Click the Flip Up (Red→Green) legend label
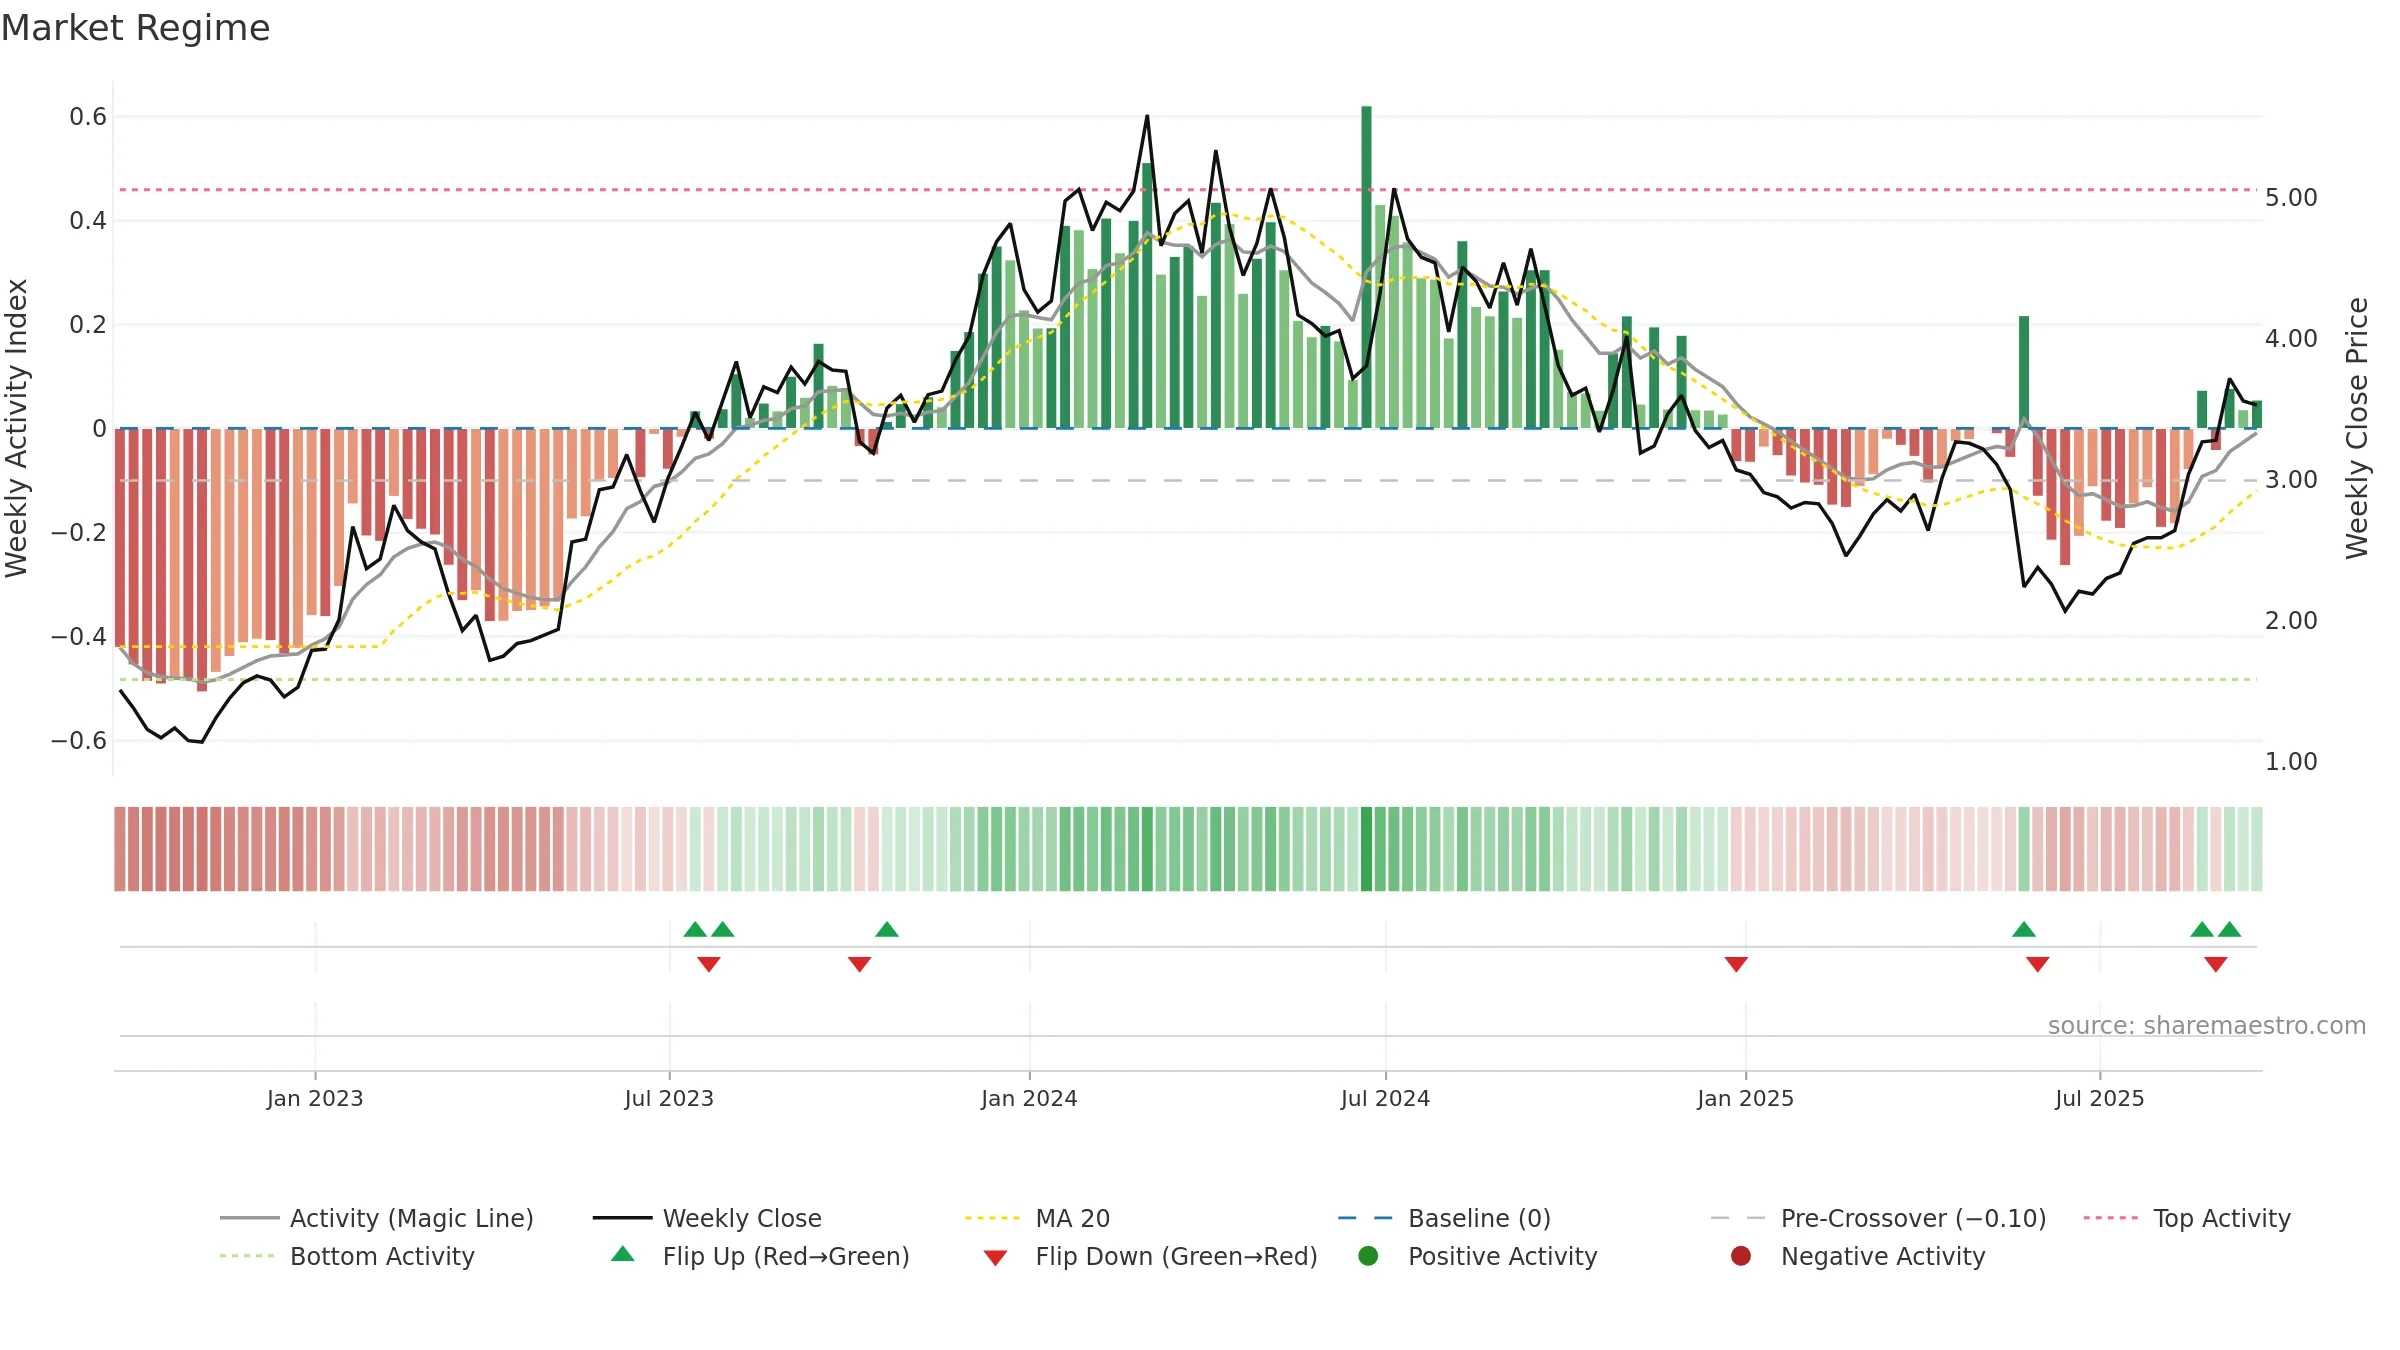The image size is (2400, 1350). point(786,1256)
